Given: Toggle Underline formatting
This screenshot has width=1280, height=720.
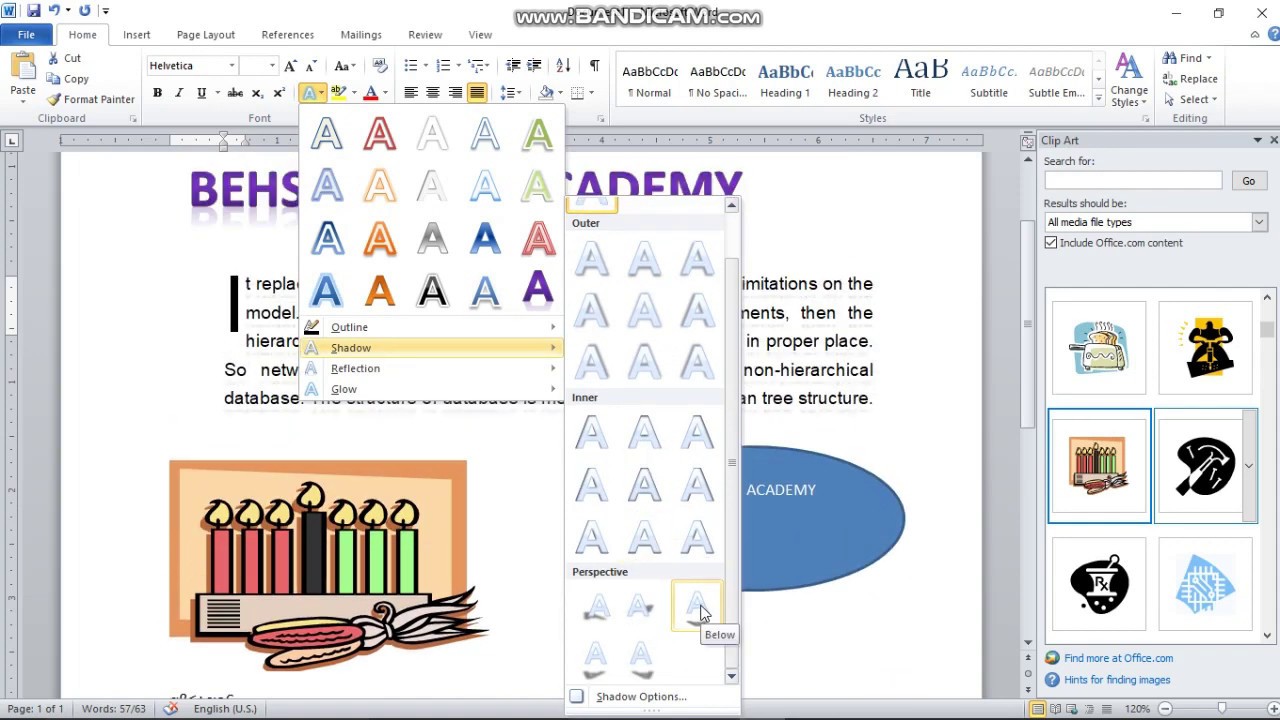Looking at the screenshot, I should (201, 93).
